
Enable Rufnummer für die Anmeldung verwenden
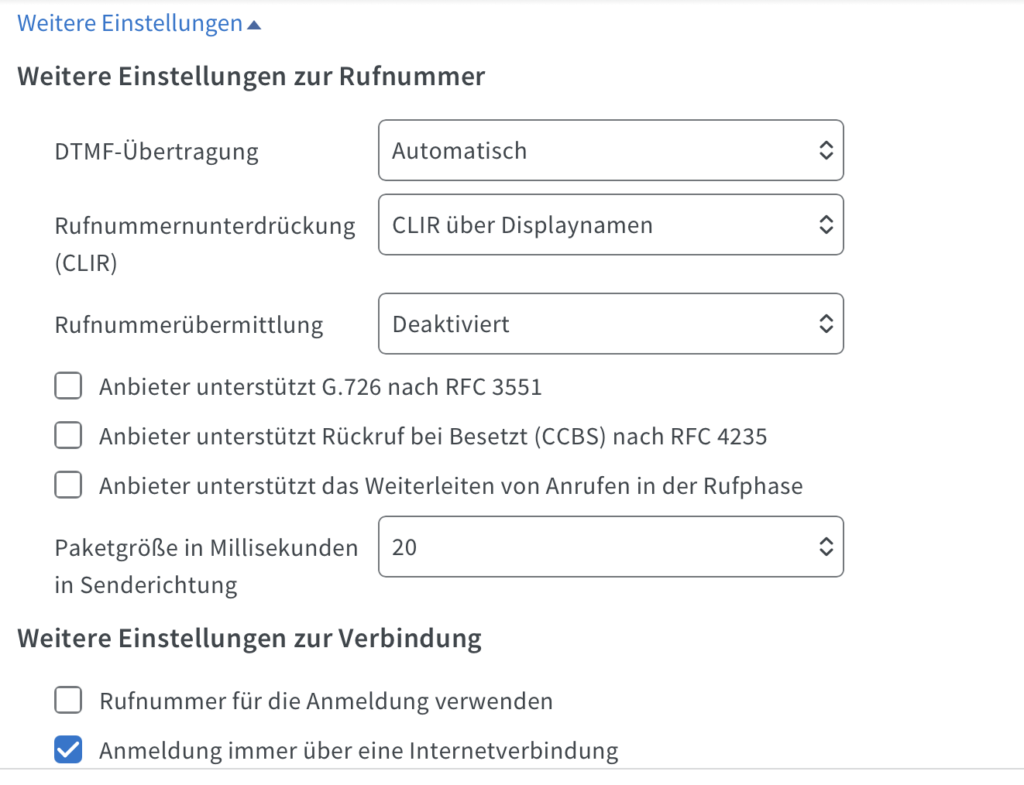68,701
